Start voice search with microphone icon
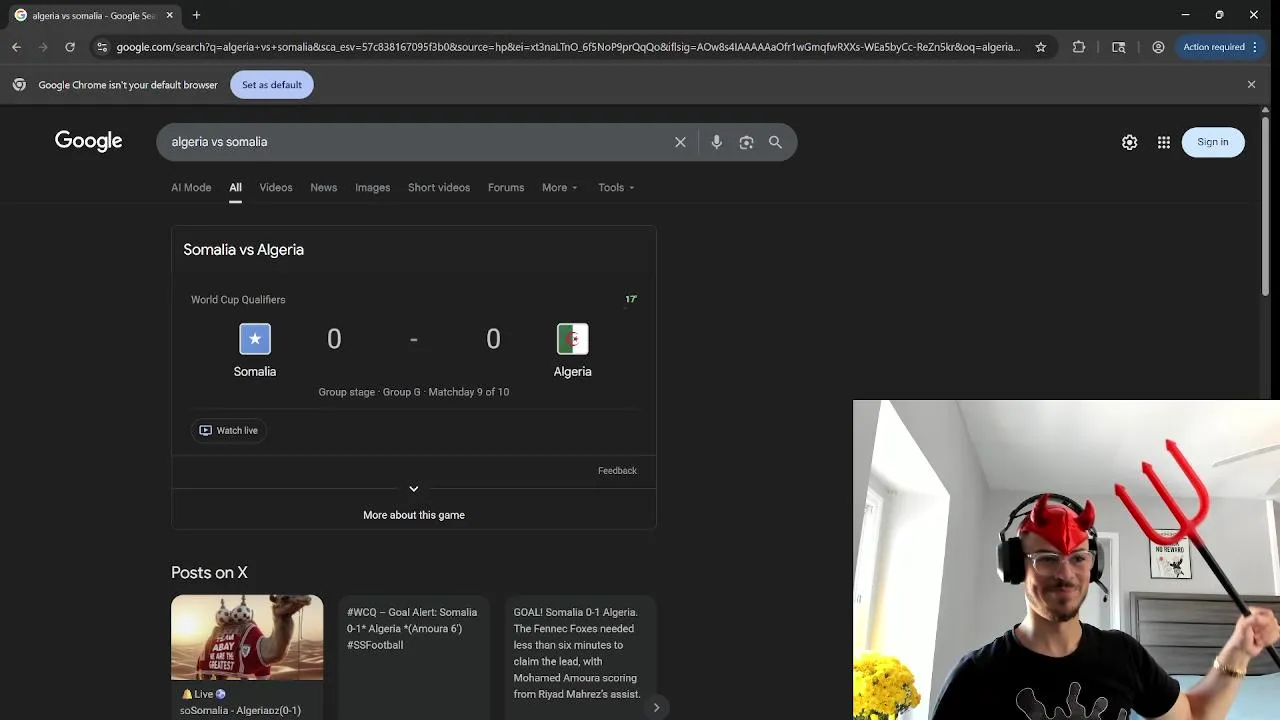1280x720 pixels. click(x=716, y=142)
